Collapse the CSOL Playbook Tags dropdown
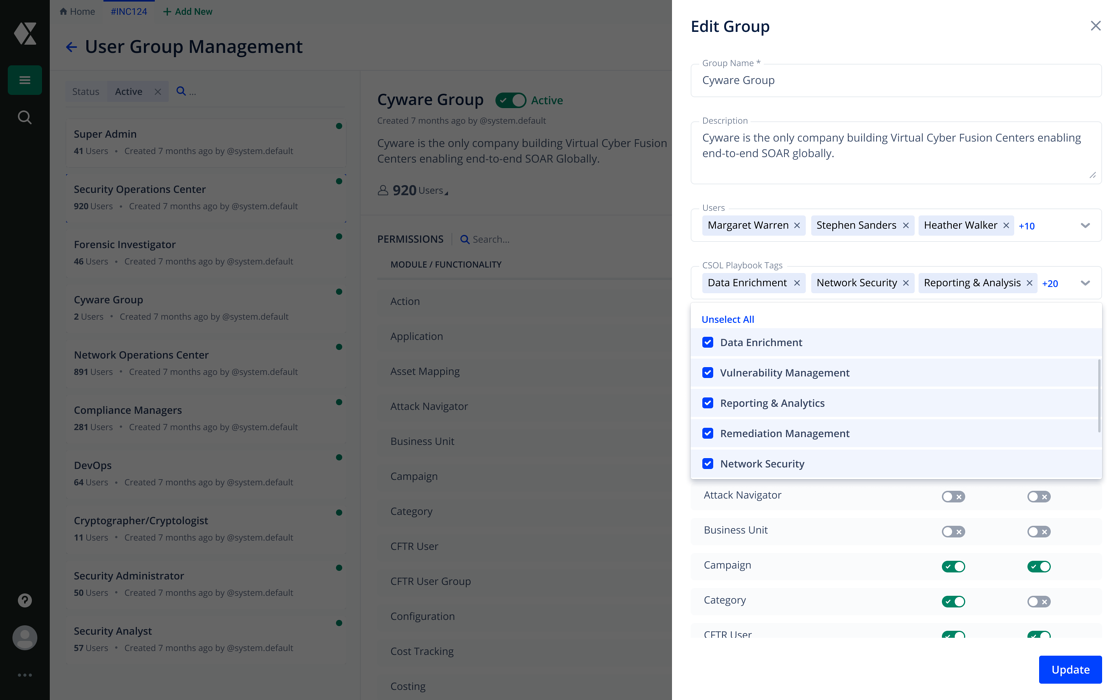 click(x=1085, y=283)
